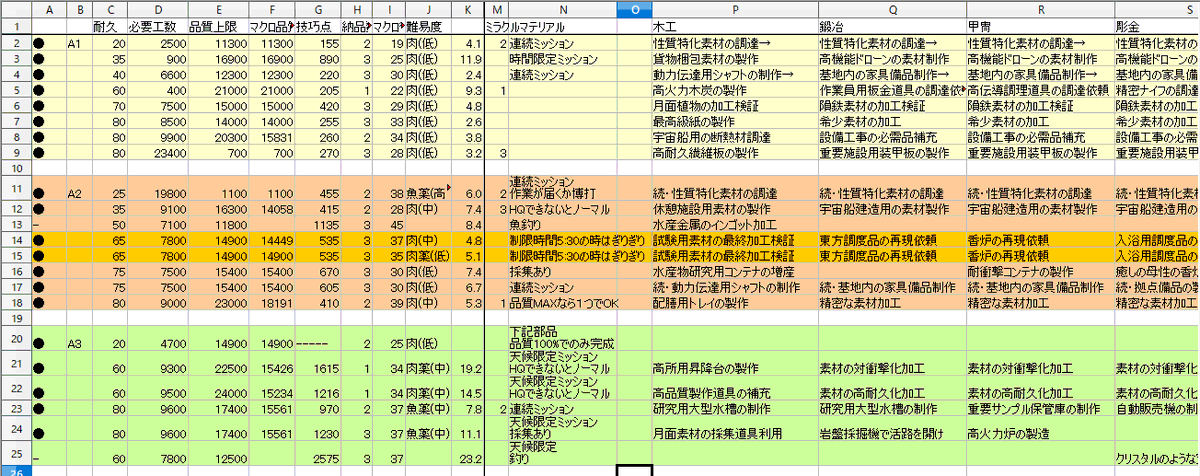1200x476 pixels.
Task: Click the 配膳用トレイの製作 cell
Action: (x=733, y=303)
